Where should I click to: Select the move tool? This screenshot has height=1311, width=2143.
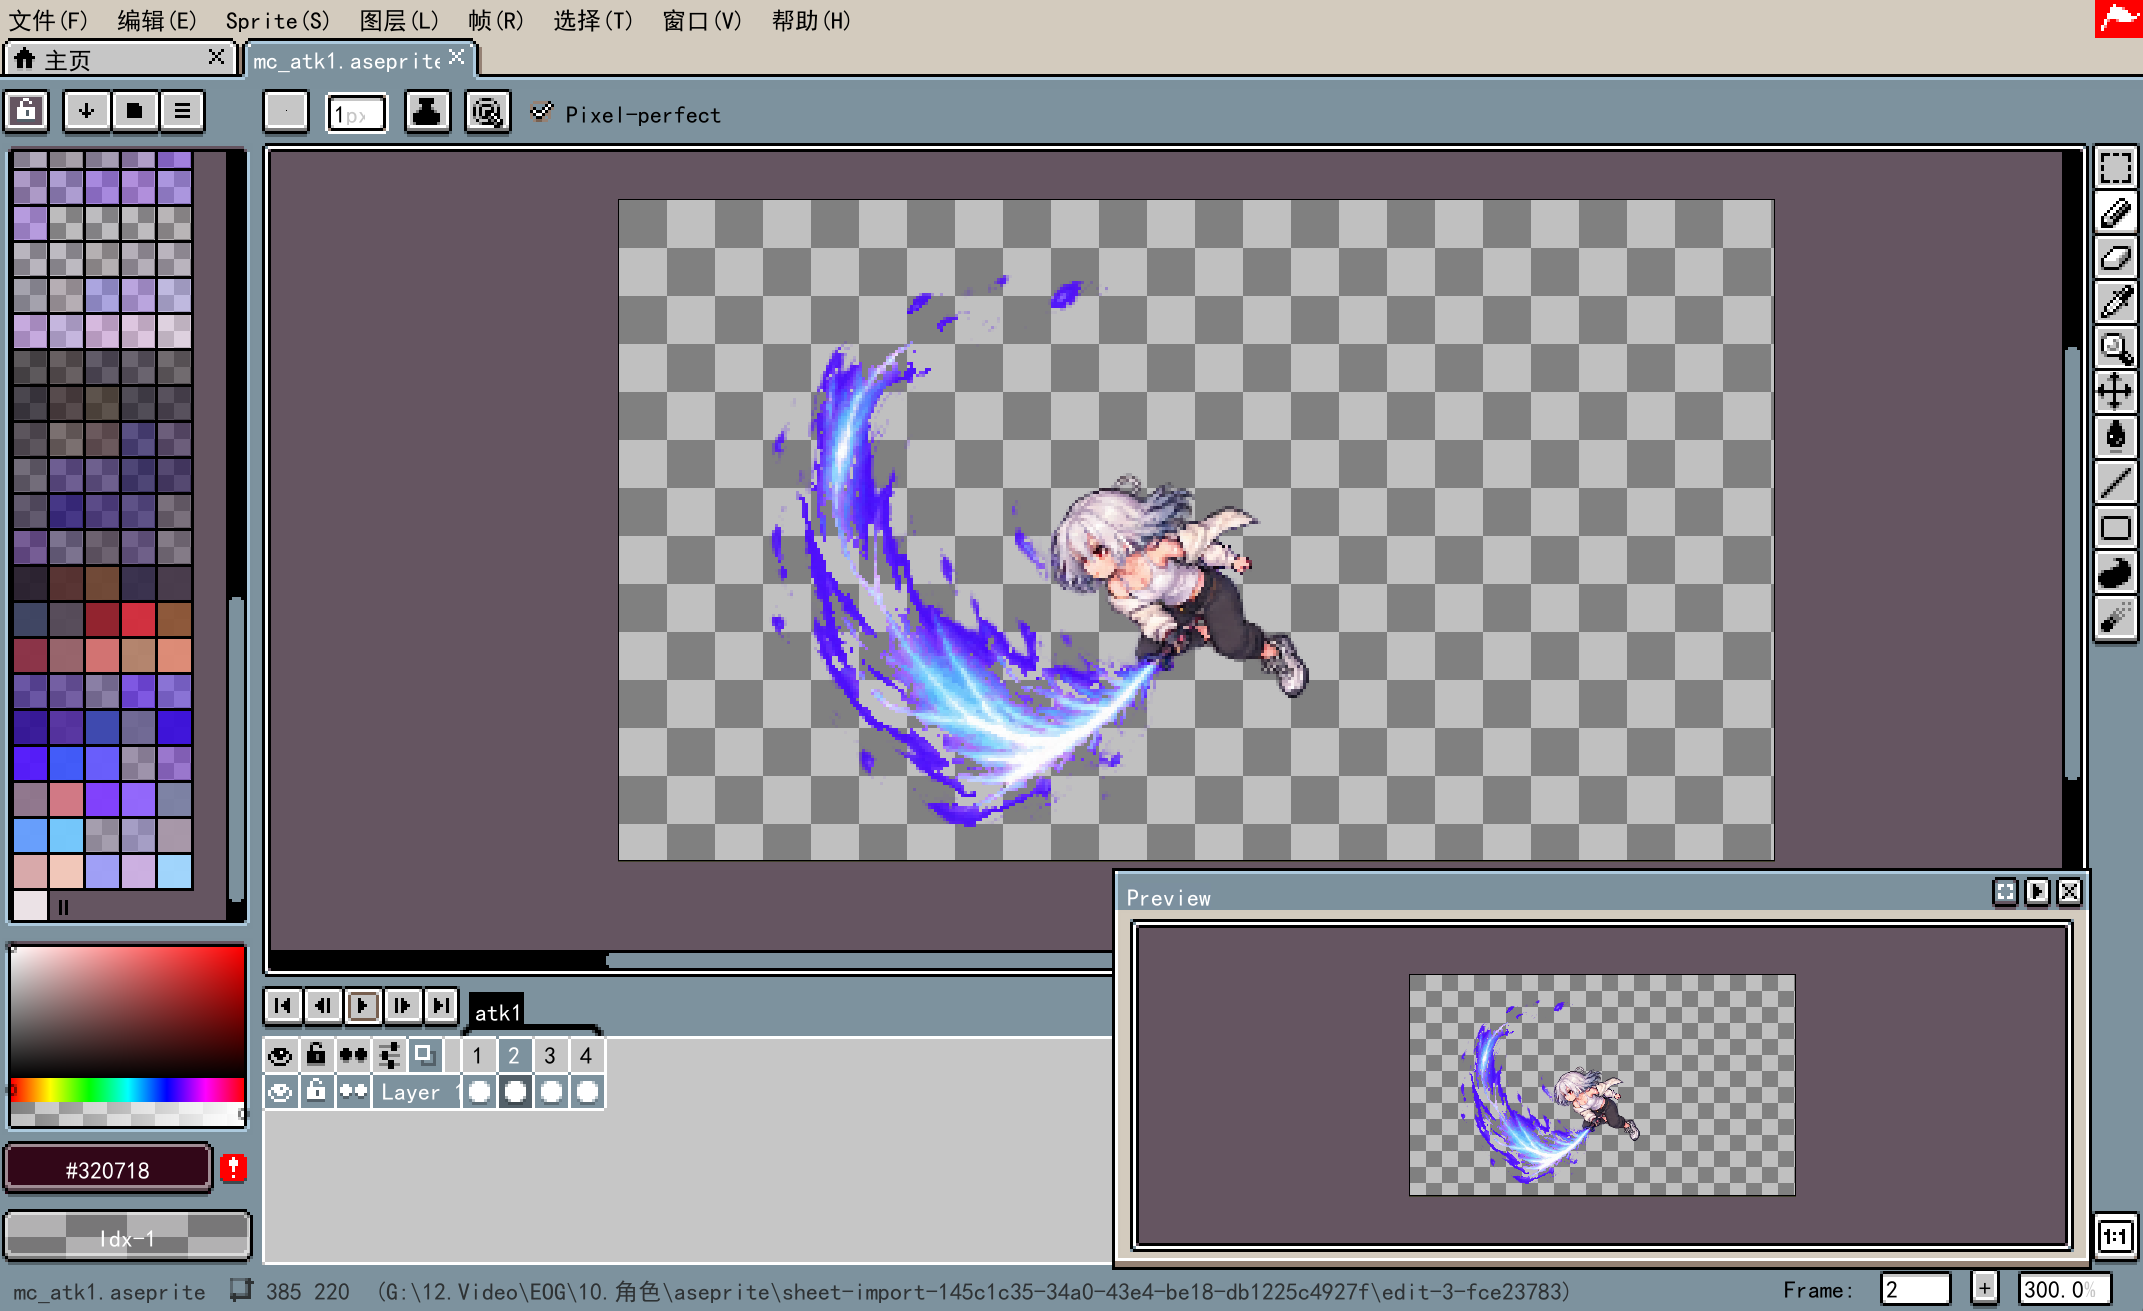[x=2115, y=391]
